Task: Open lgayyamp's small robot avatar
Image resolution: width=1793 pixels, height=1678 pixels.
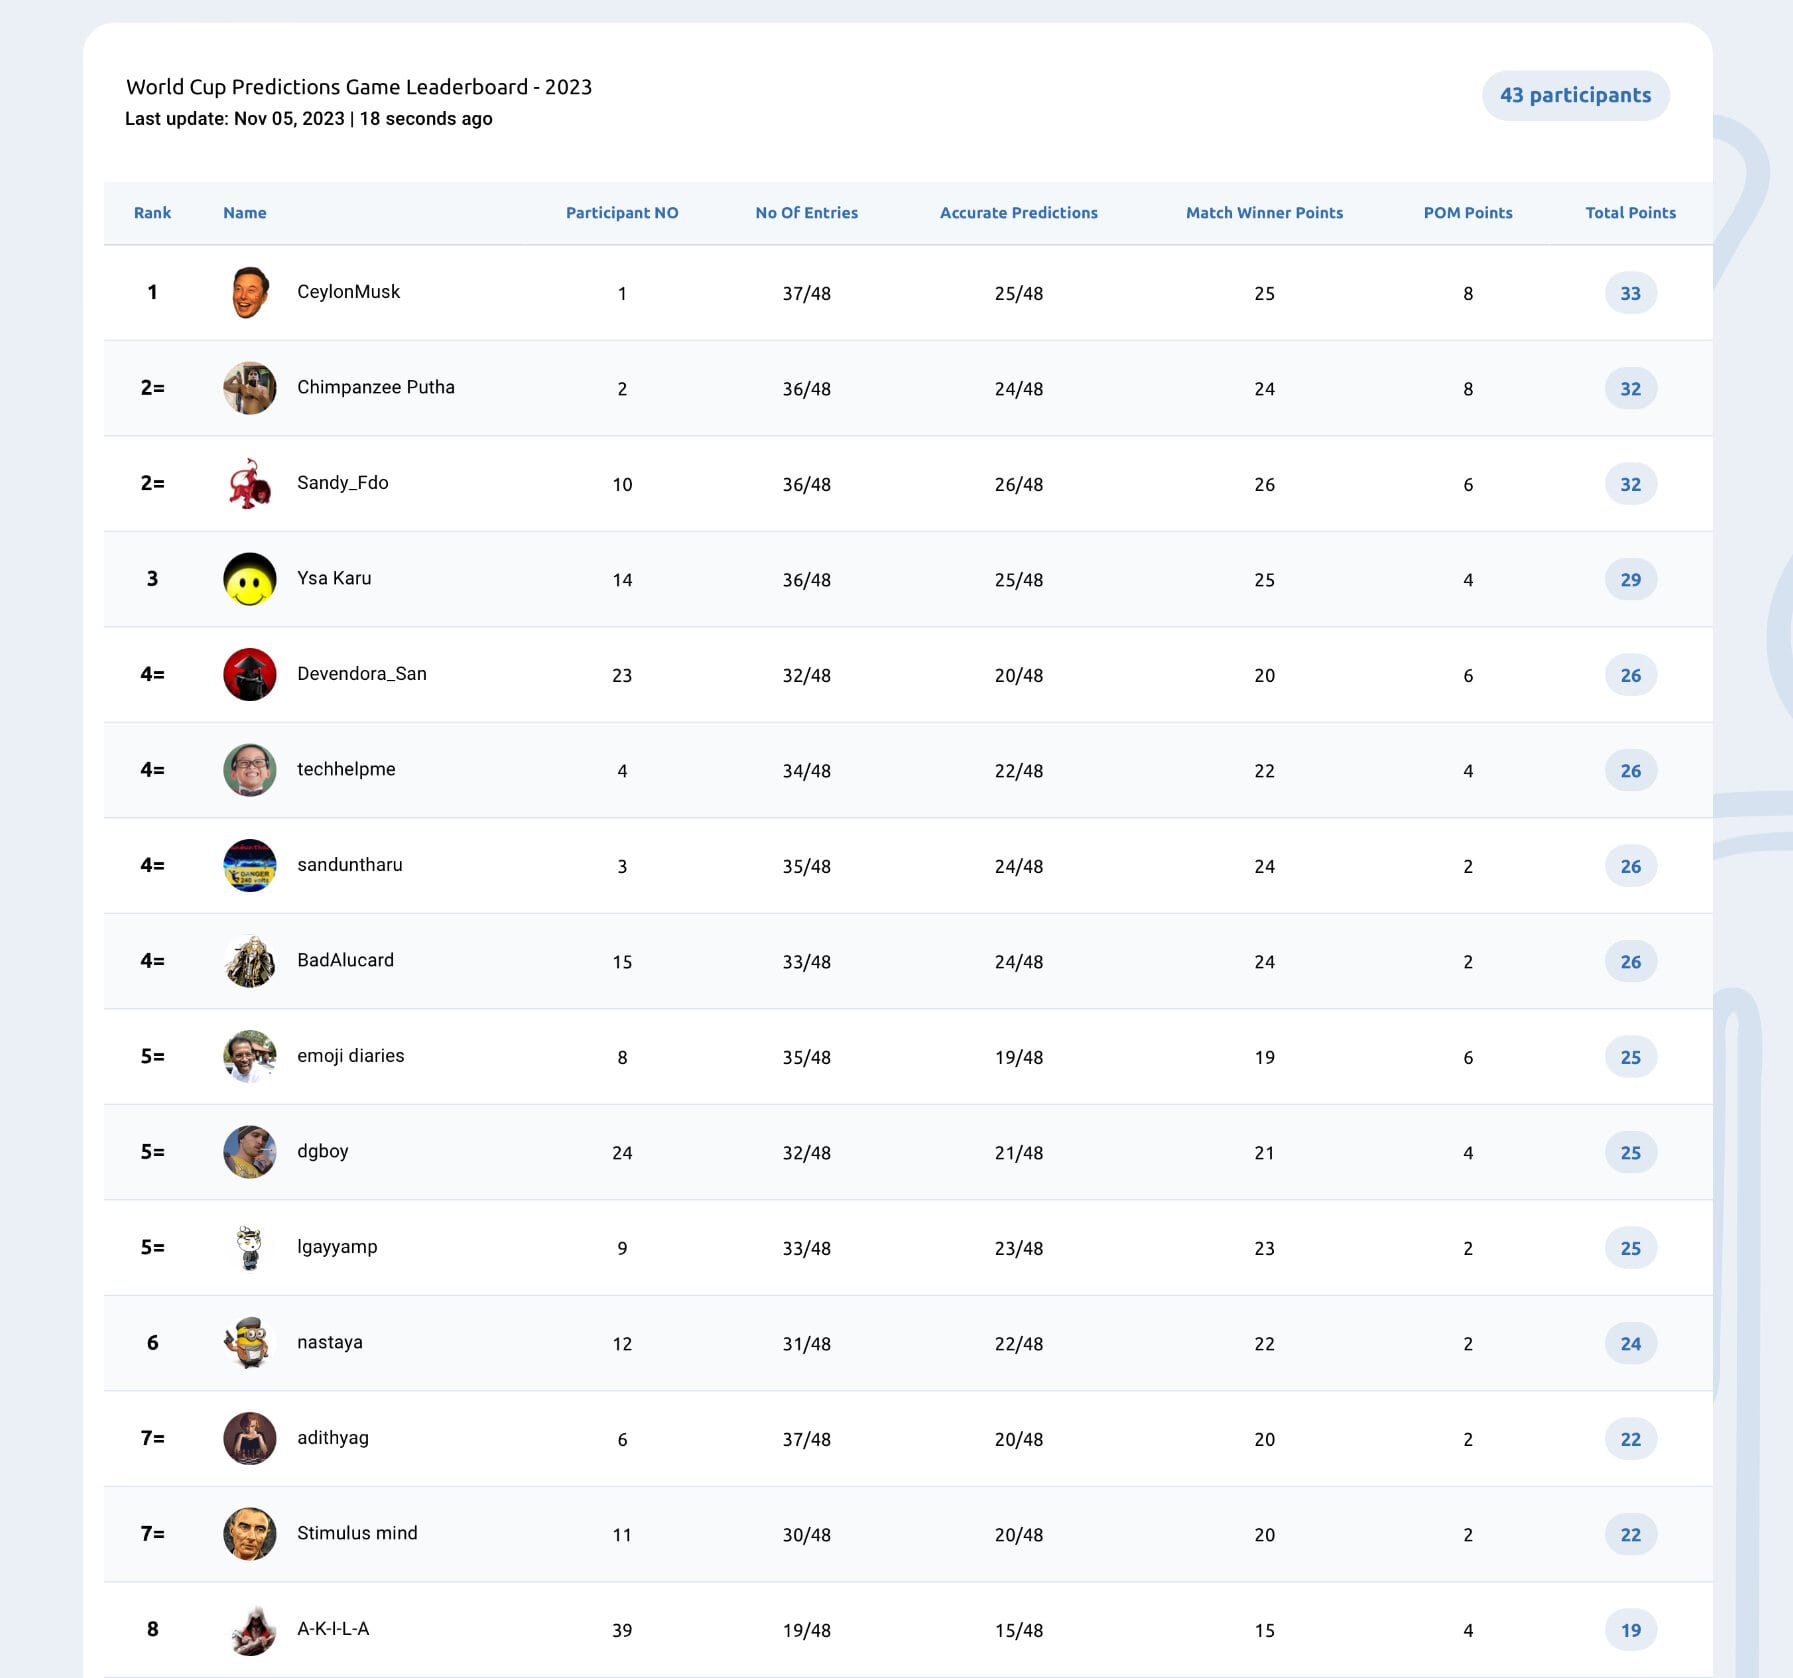Action: 250,1248
